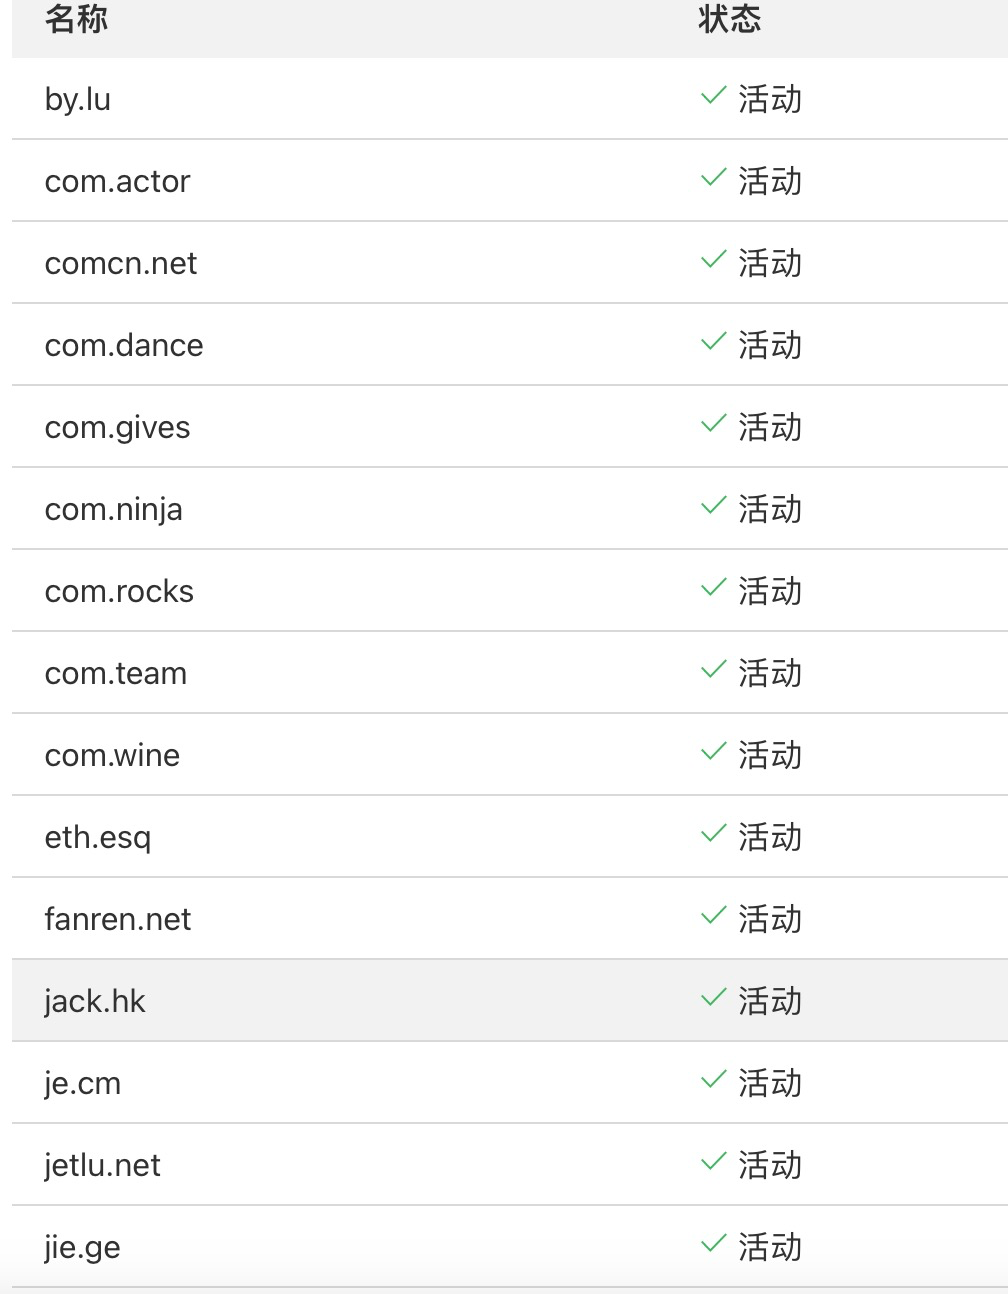
Task: Select the com.rocks domain name
Action: click(x=119, y=591)
